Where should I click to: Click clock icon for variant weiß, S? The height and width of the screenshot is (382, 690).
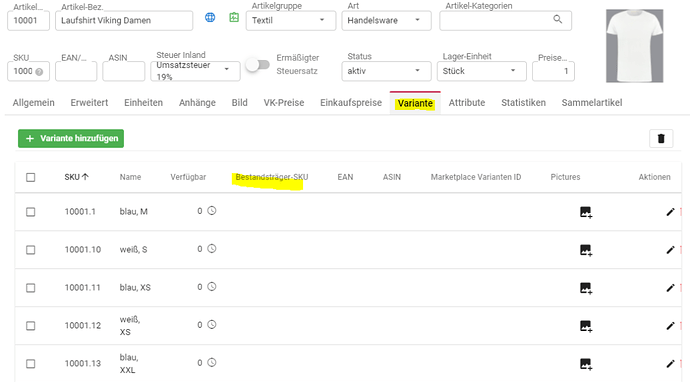point(212,249)
